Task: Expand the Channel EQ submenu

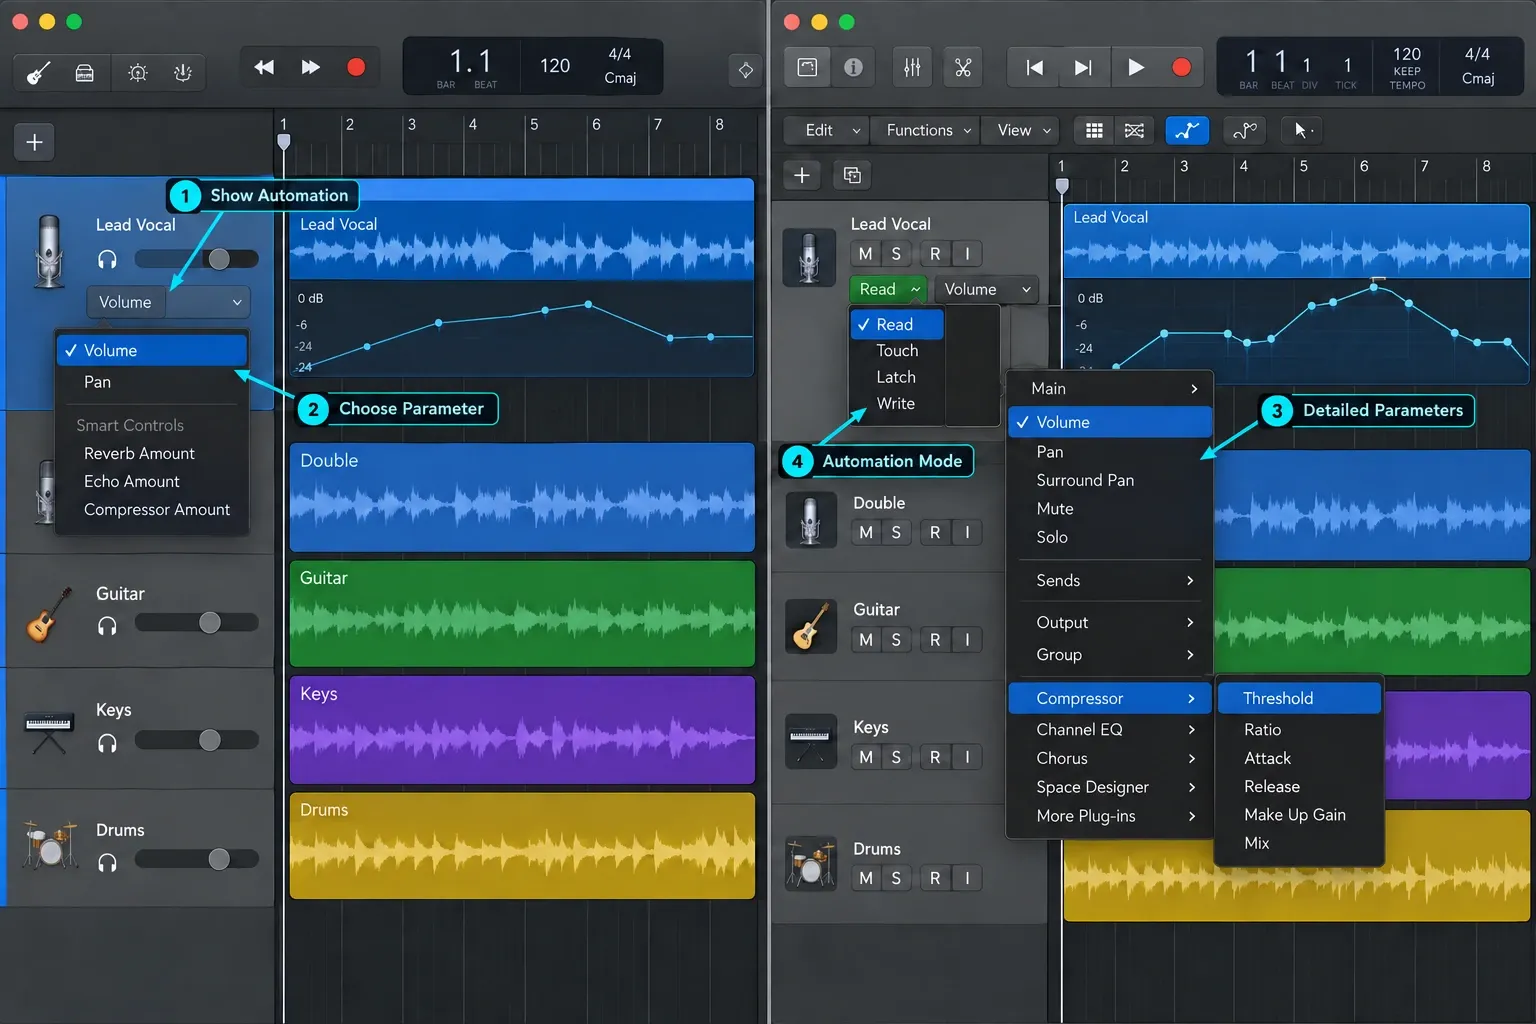Action: (1110, 729)
